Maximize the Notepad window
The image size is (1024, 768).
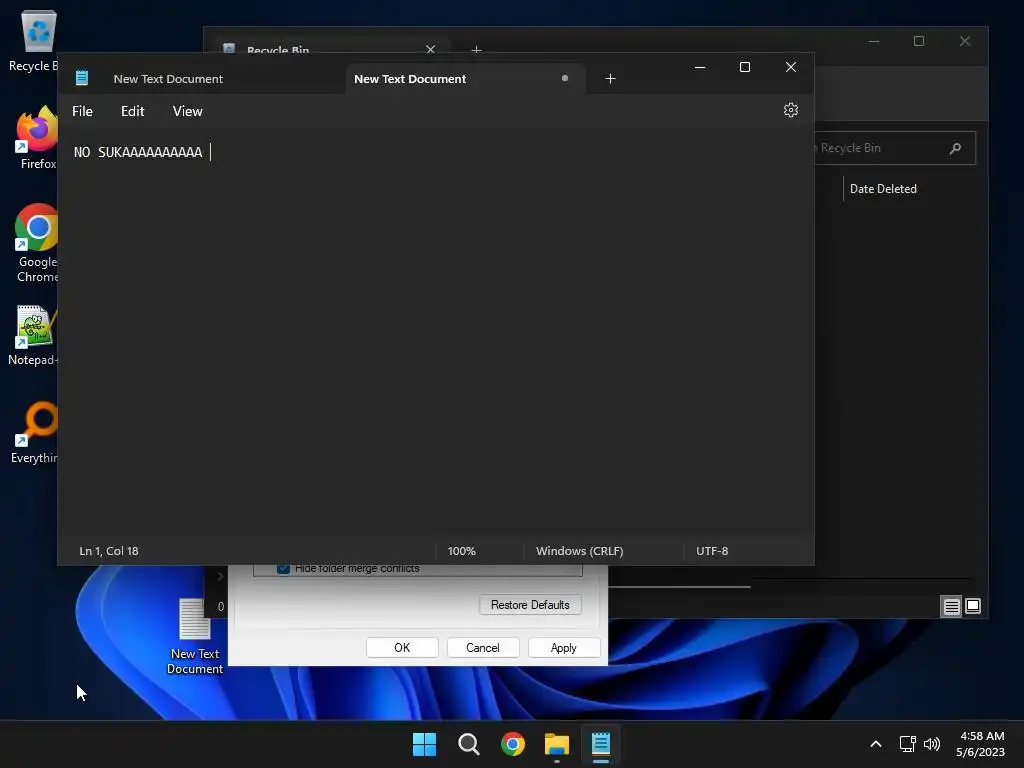coord(744,67)
